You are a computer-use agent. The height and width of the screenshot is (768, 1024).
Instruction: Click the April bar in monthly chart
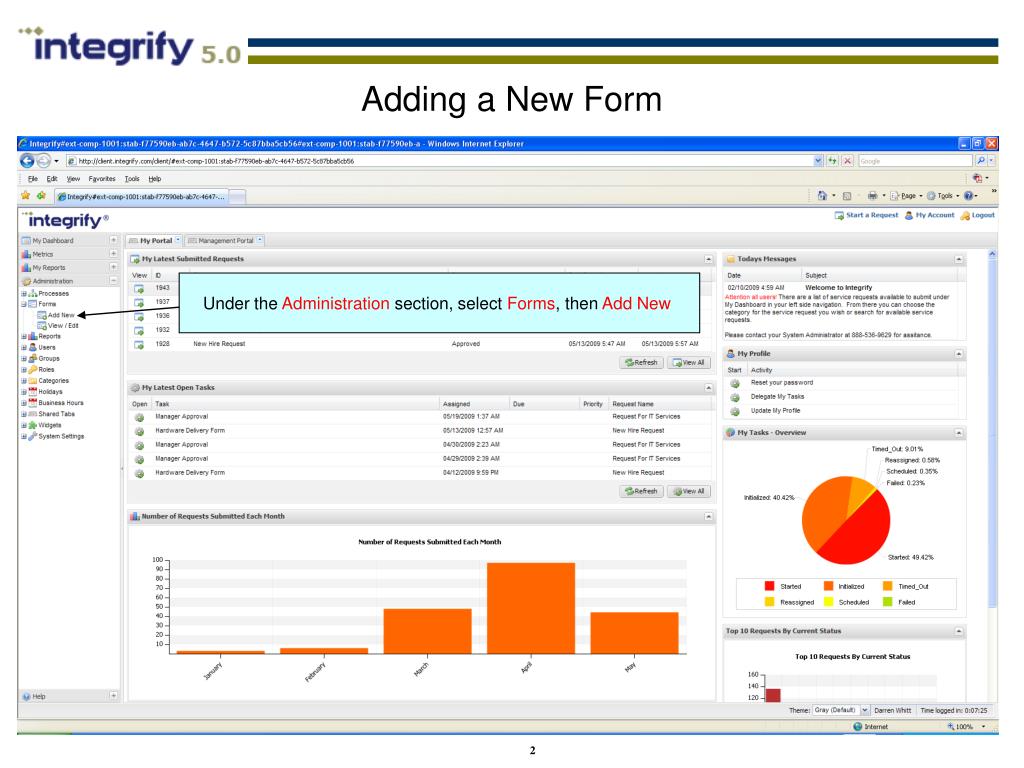click(x=531, y=608)
